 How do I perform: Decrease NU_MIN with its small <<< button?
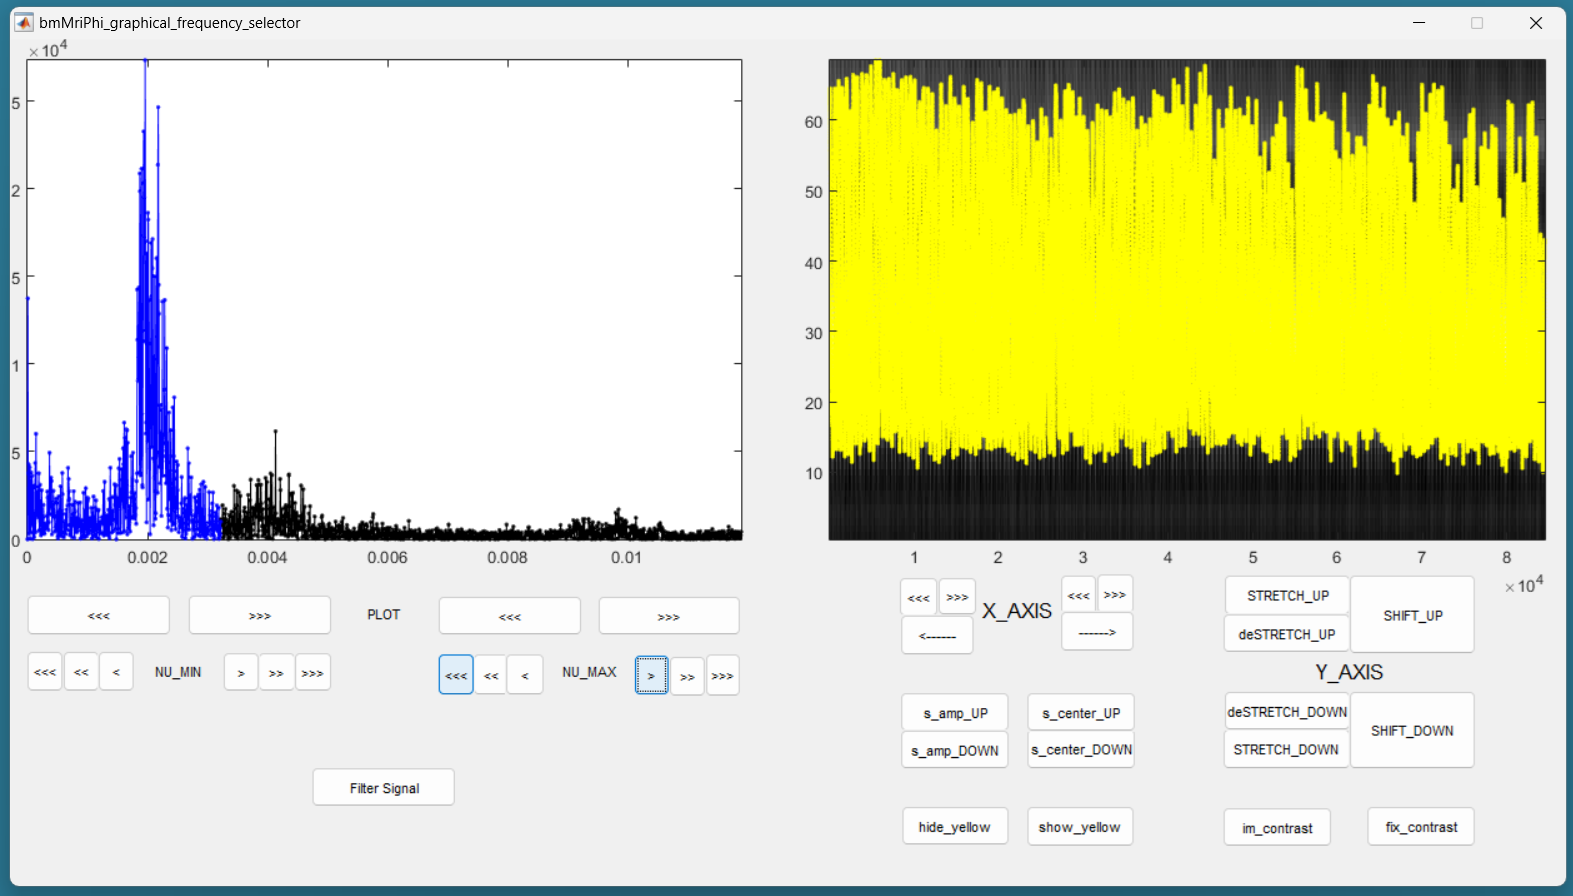pos(45,672)
